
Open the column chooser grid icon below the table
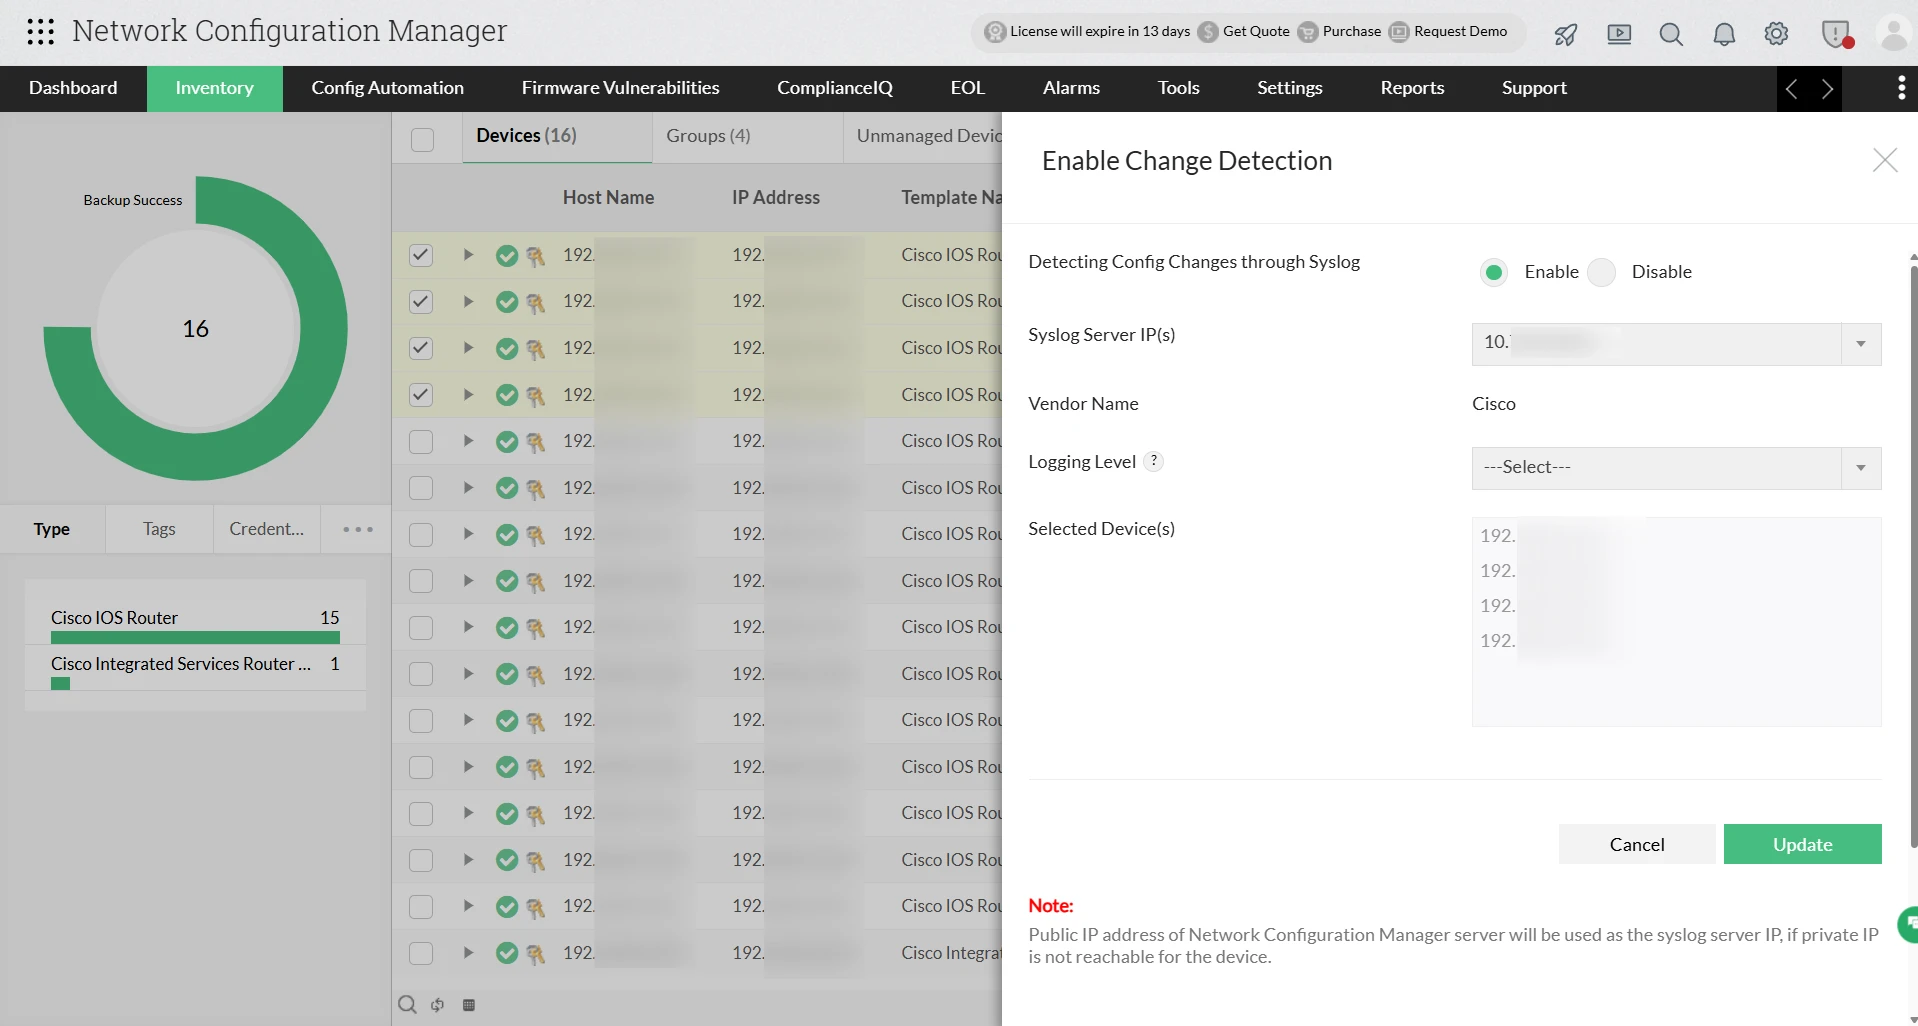[x=469, y=1005]
